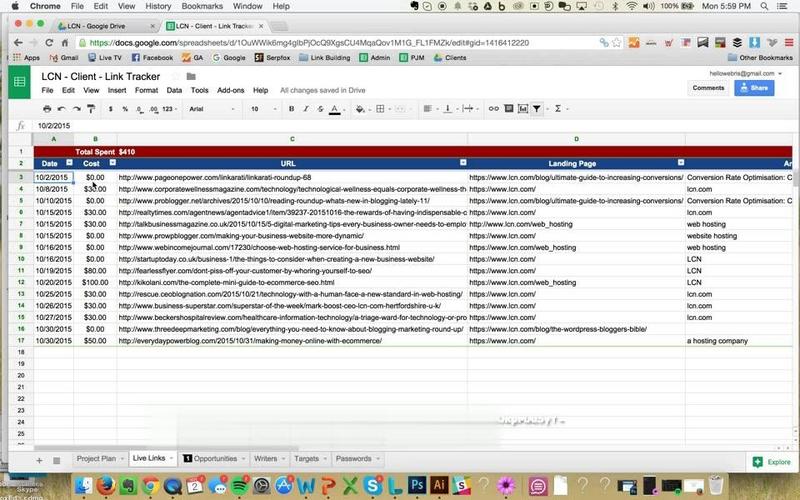Viewport: 800px width, 500px height.
Task: Redo the last action
Action: [77, 109]
